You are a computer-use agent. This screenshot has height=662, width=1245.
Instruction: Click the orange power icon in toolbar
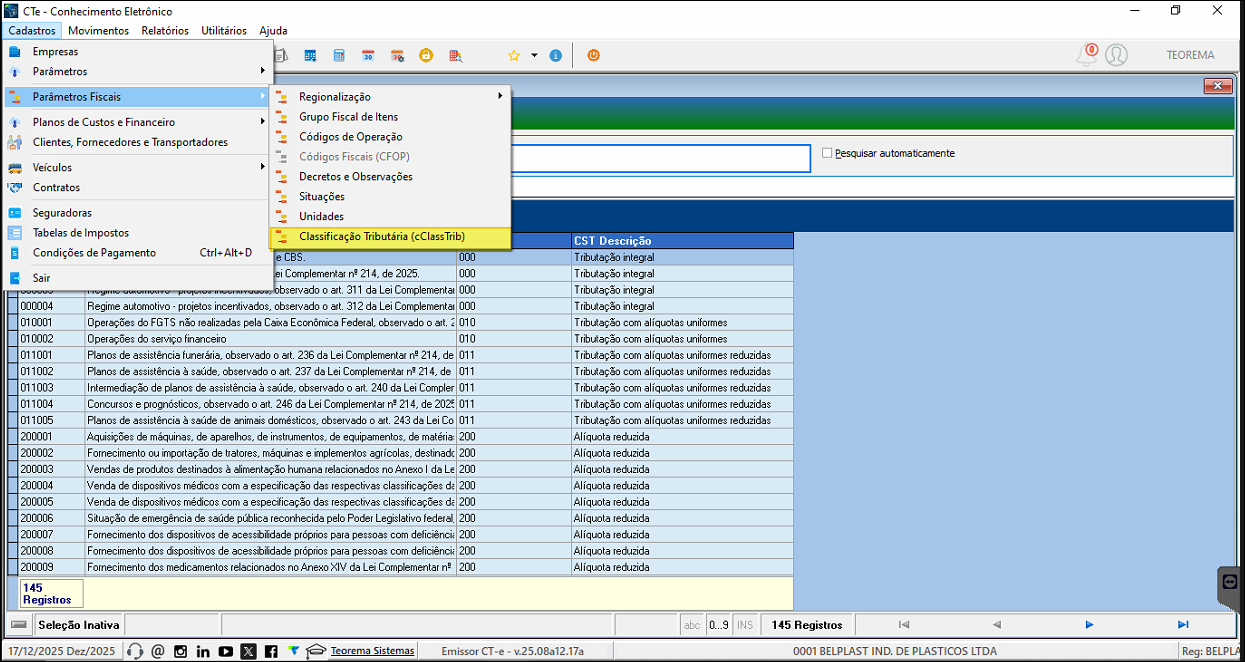click(593, 56)
